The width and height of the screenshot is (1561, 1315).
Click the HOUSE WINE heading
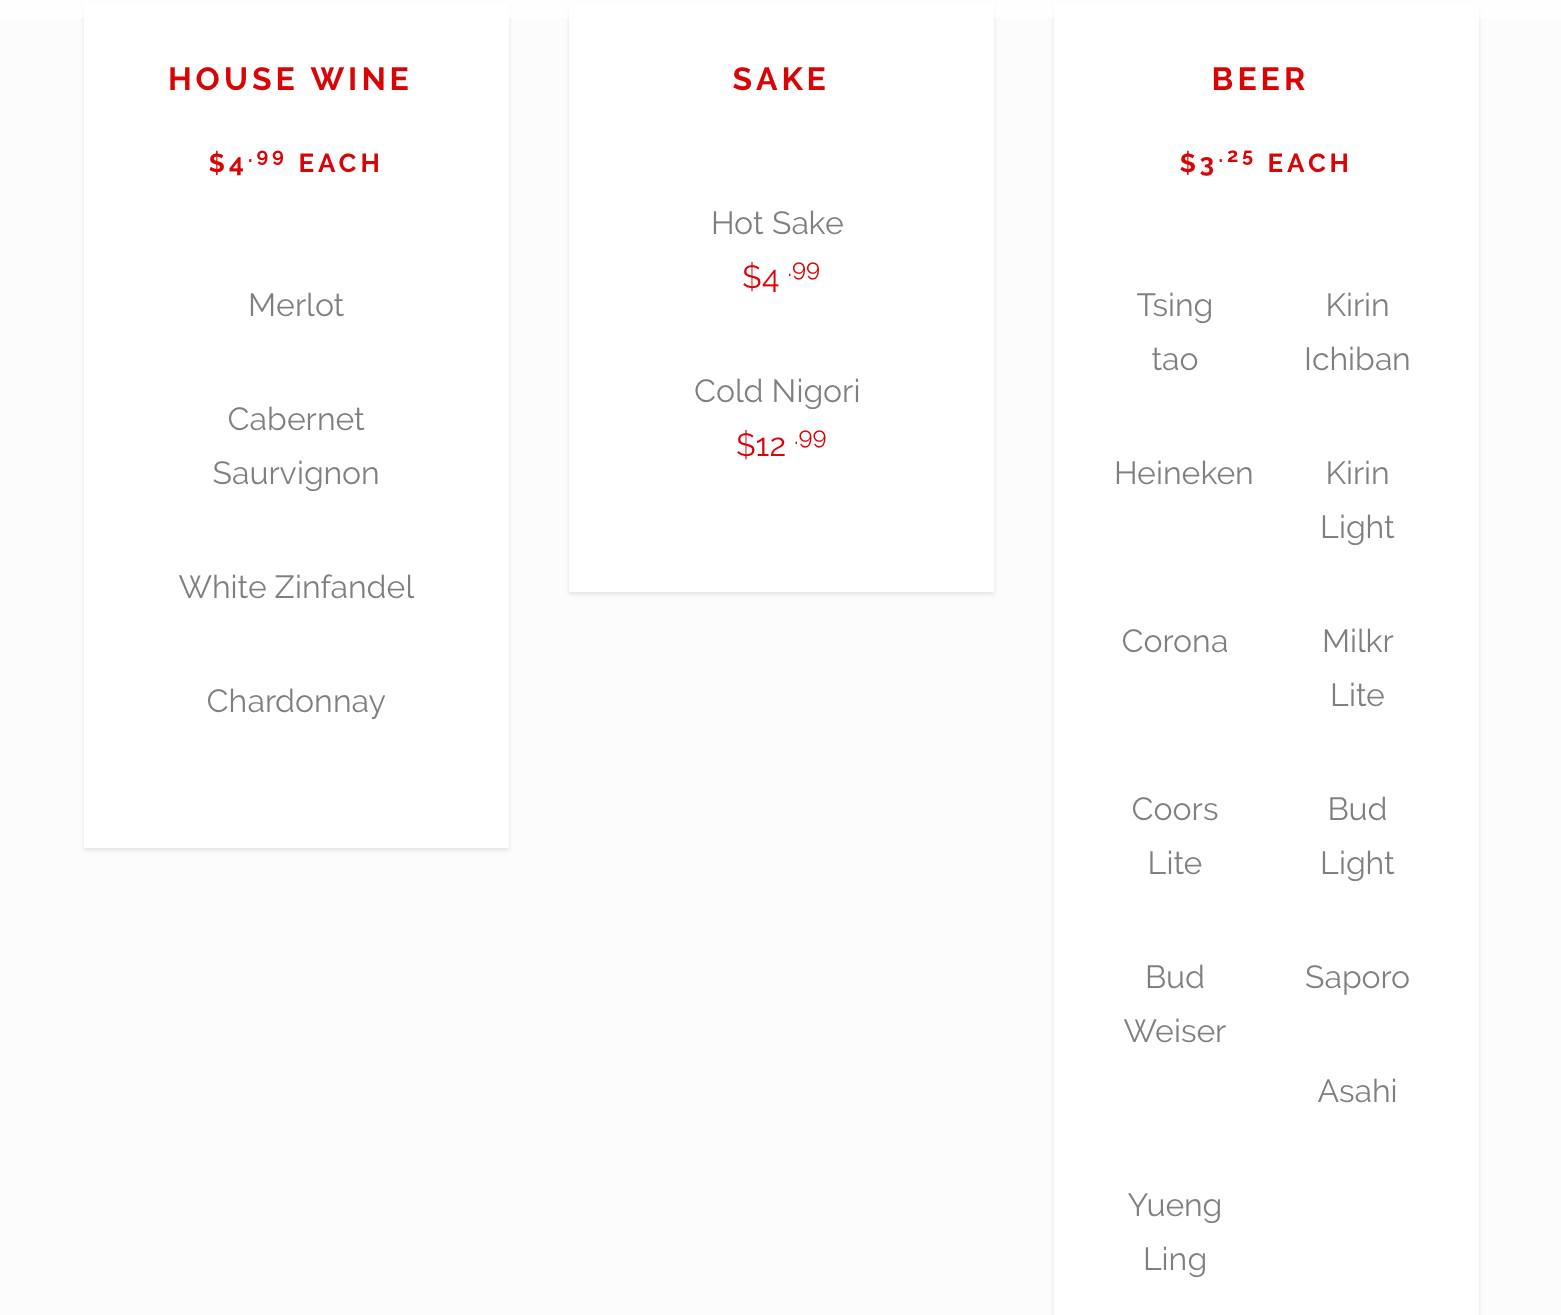point(289,79)
